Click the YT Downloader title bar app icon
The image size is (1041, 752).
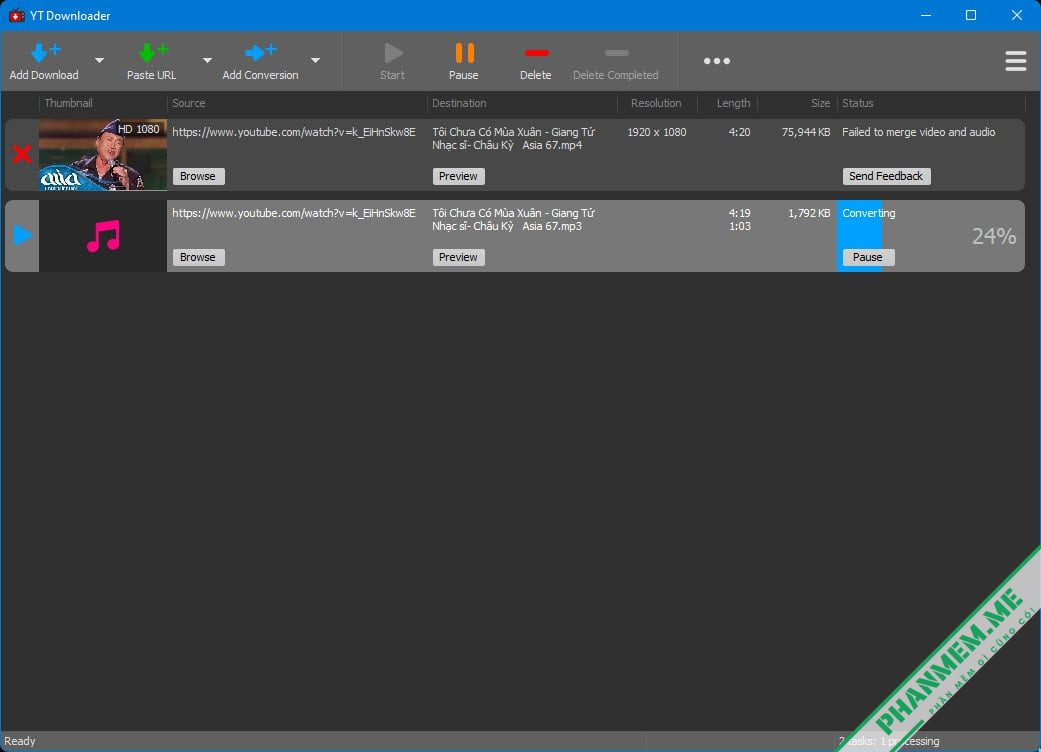point(17,15)
